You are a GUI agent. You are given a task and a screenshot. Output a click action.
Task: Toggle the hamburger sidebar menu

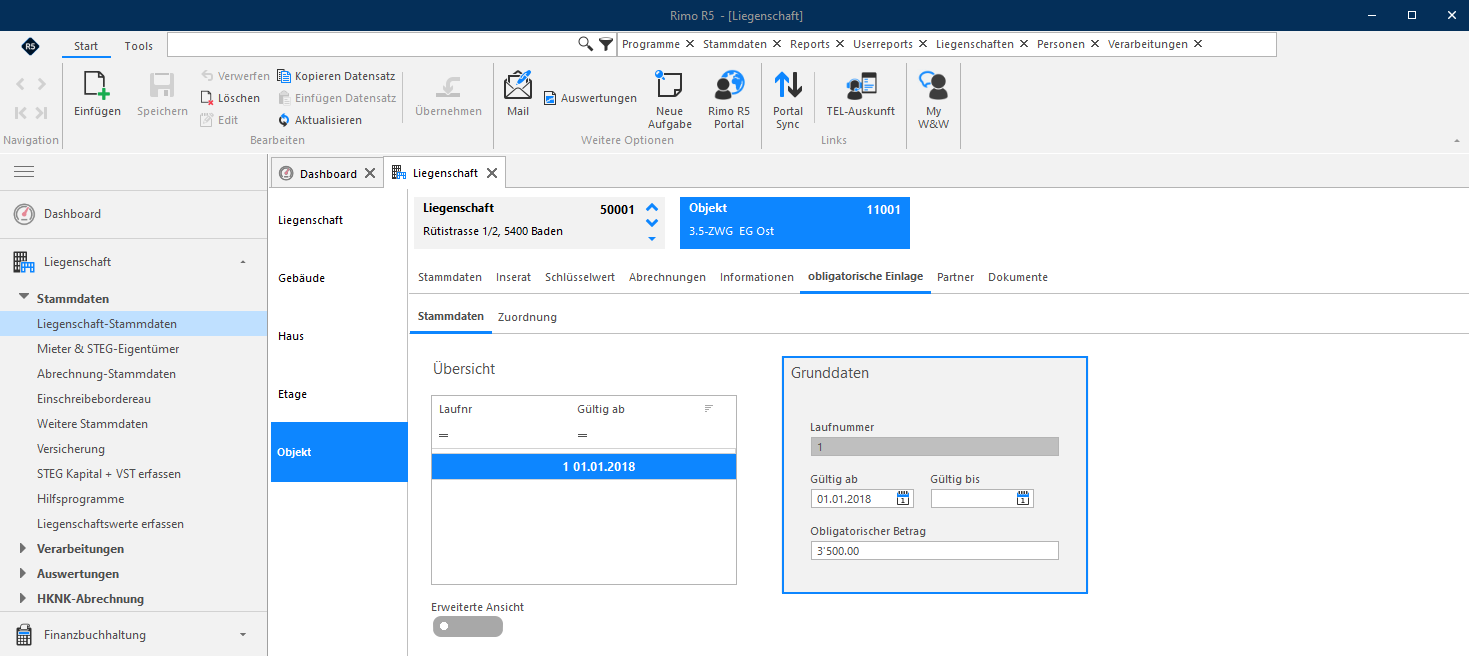pyautogui.click(x=24, y=172)
